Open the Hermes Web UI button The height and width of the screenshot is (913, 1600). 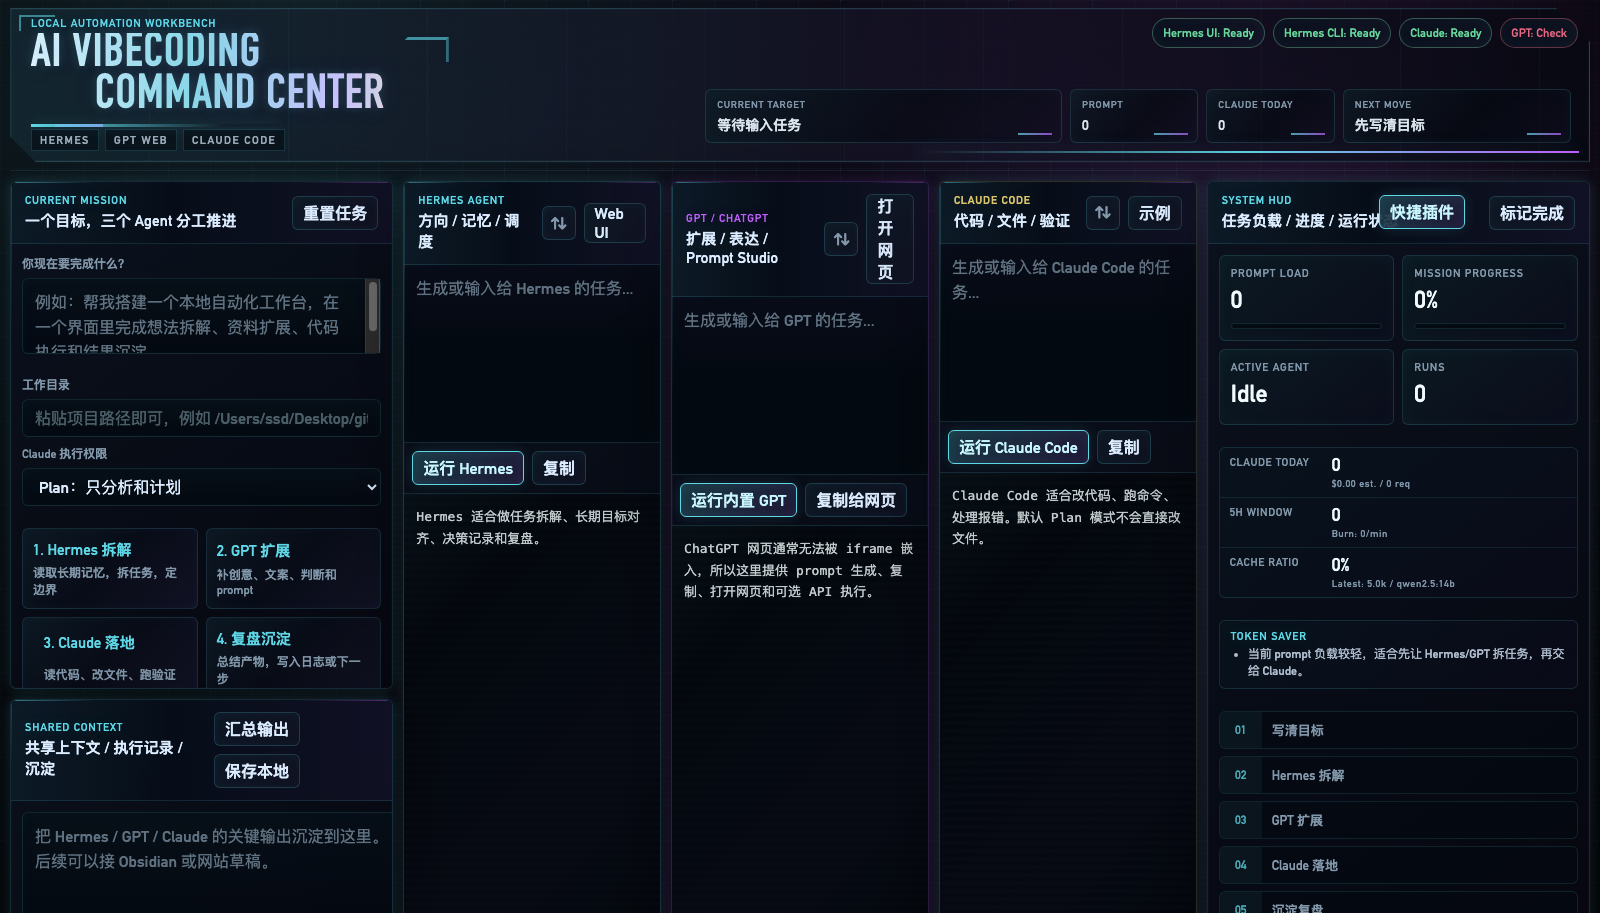click(x=614, y=223)
